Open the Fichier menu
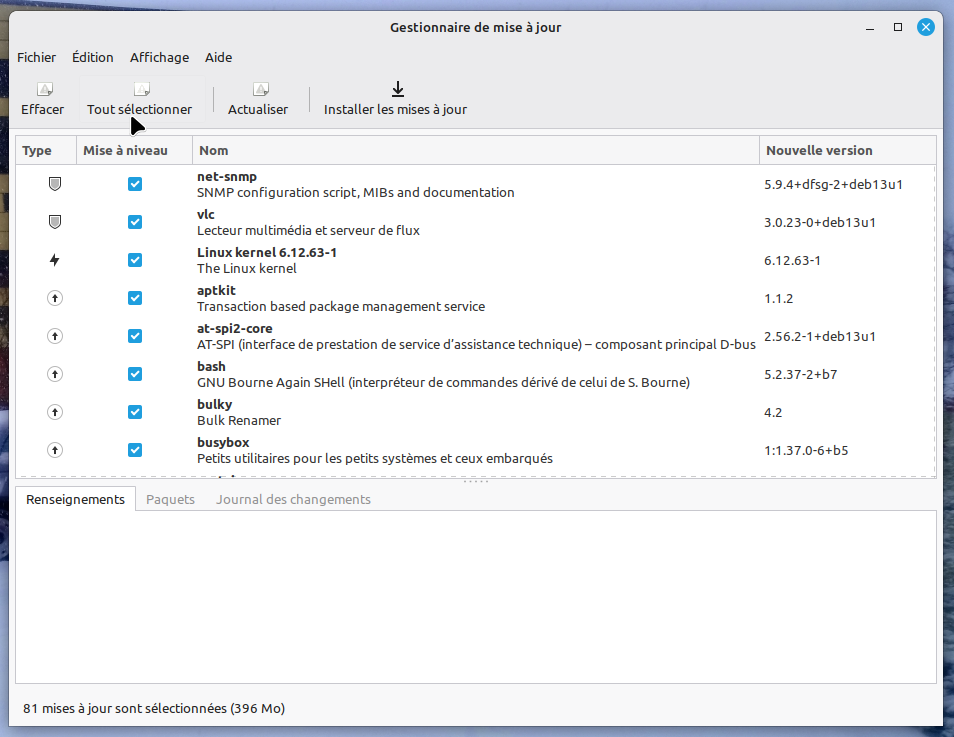954x737 pixels. (37, 57)
